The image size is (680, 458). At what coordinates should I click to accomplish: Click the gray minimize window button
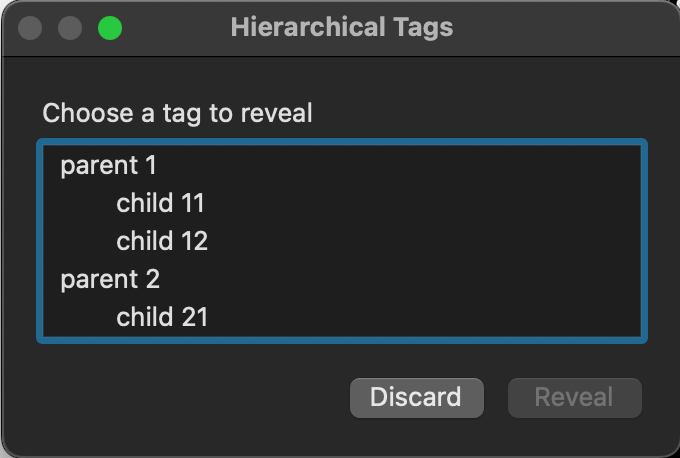pos(70,27)
